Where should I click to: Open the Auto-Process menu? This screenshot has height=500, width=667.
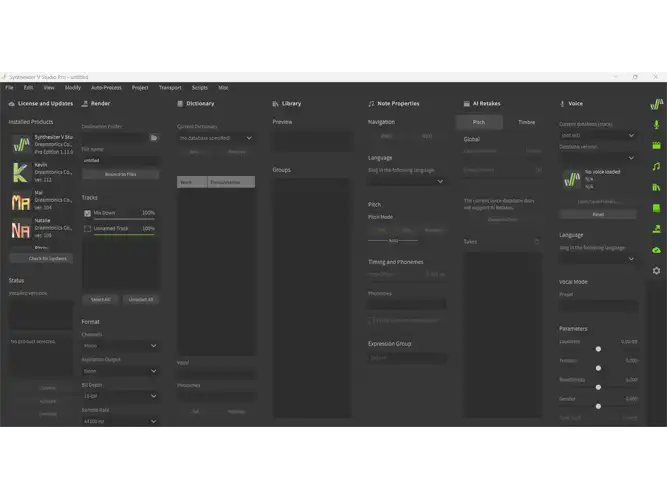(x=106, y=88)
